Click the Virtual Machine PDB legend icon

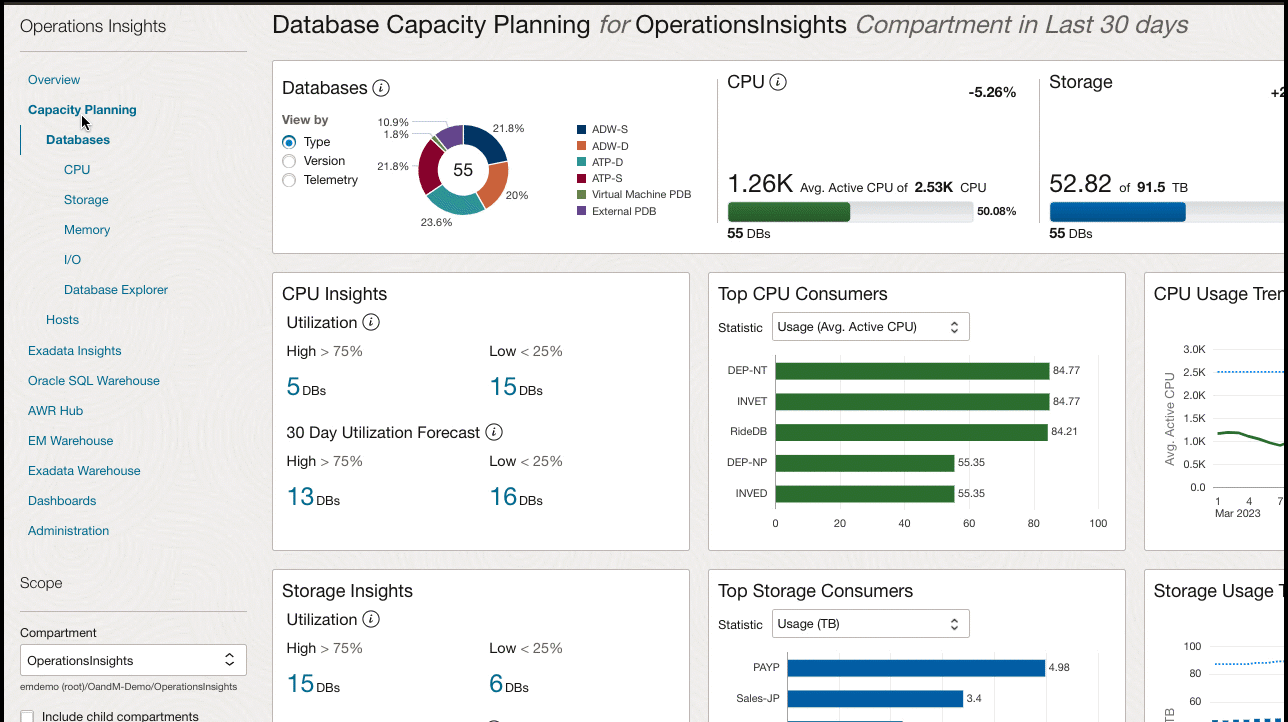pyautogui.click(x=581, y=194)
